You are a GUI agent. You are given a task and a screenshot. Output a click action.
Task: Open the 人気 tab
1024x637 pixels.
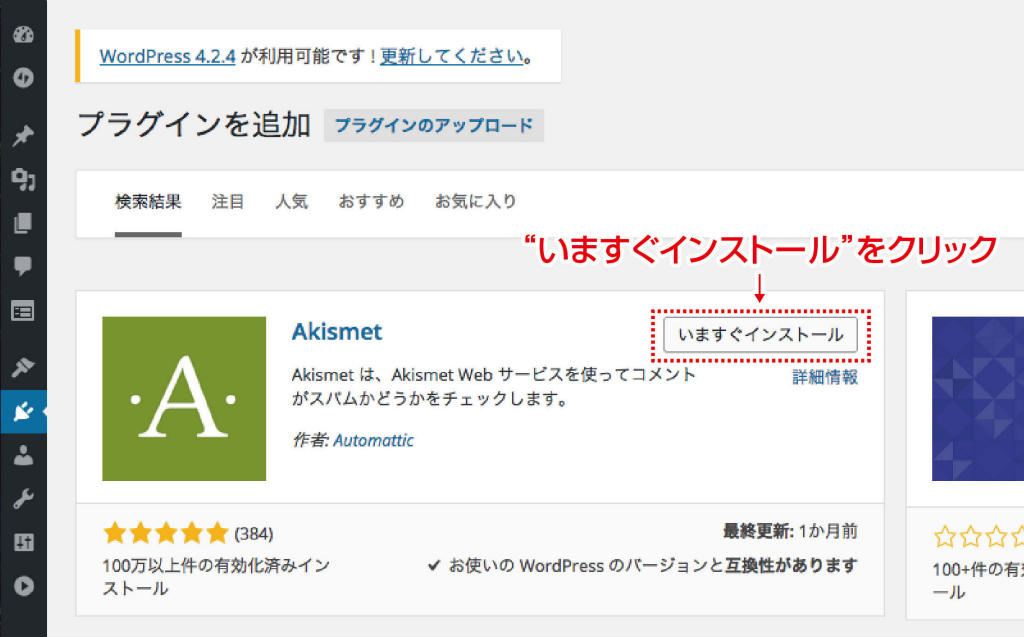point(291,201)
